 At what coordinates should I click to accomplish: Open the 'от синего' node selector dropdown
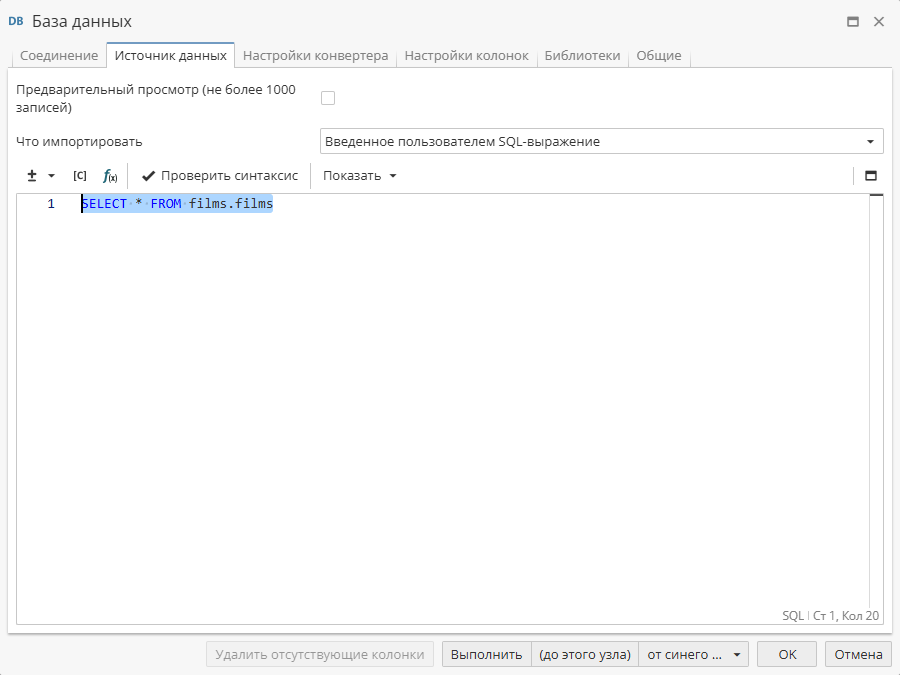pyautogui.click(x=693, y=654)
